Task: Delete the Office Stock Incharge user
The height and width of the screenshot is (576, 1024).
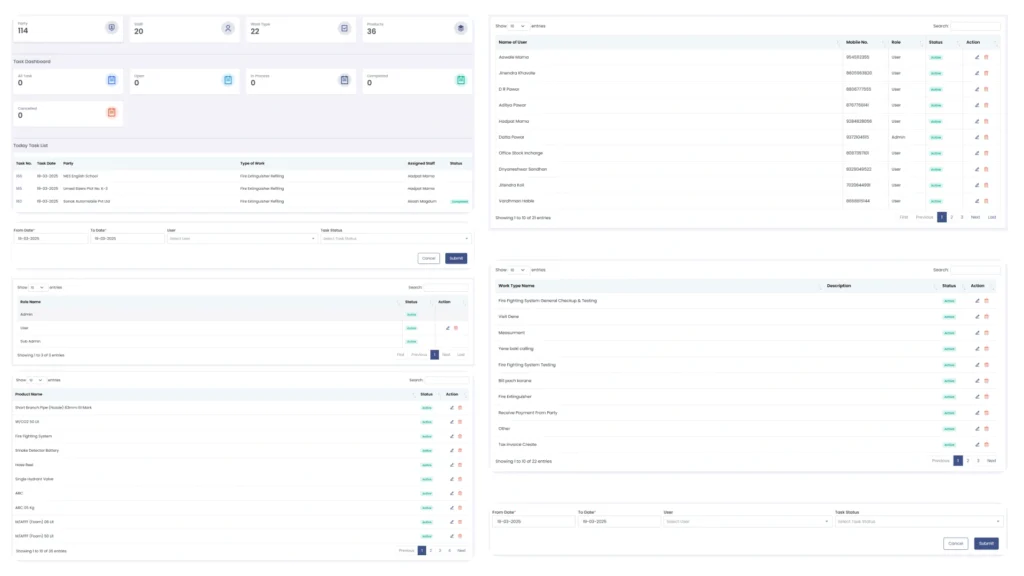Action: point(986,153)
